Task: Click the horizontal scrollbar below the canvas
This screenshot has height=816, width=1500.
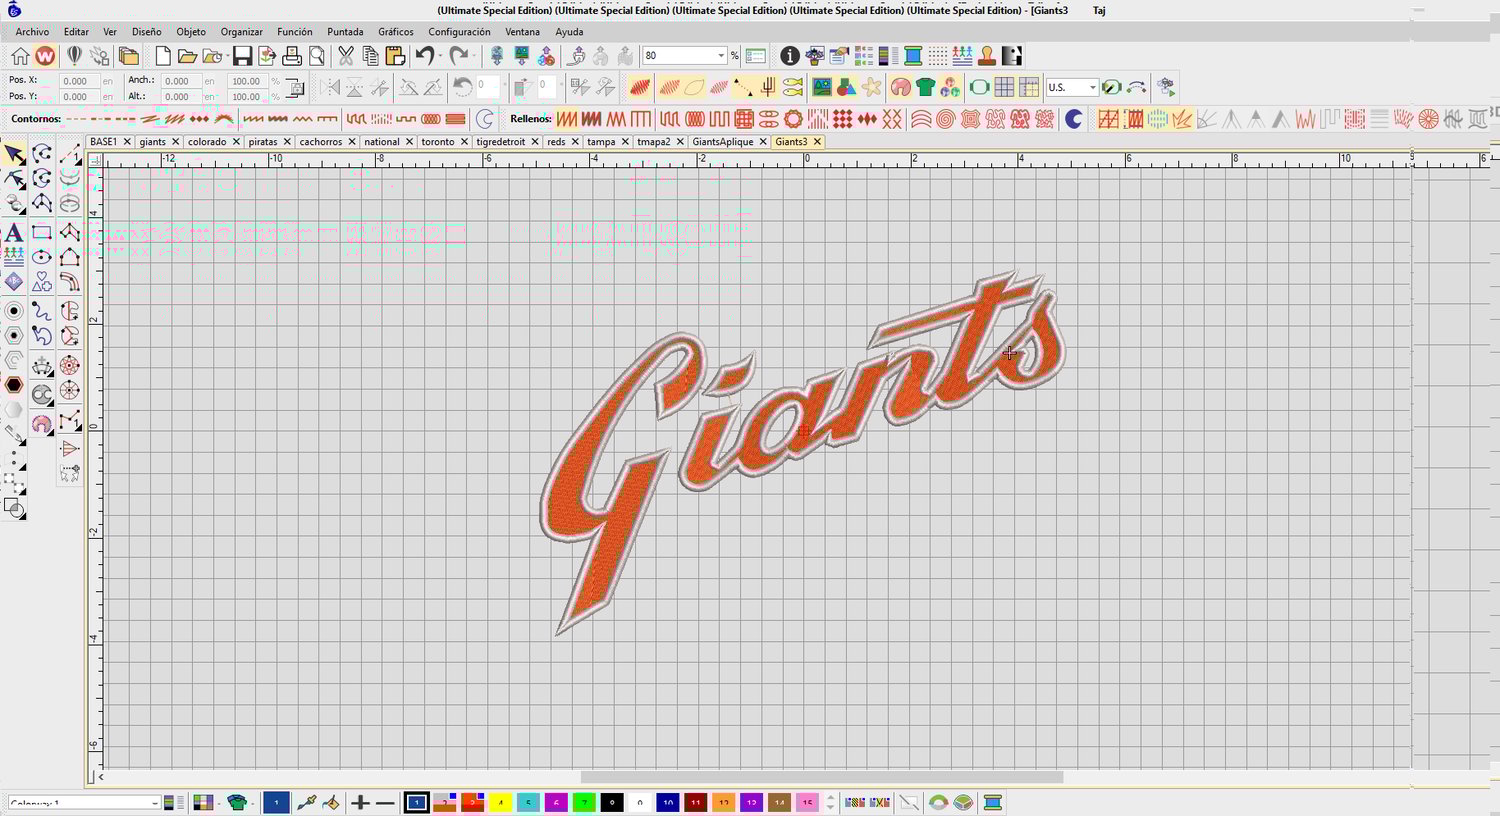Action: (822, 777)
